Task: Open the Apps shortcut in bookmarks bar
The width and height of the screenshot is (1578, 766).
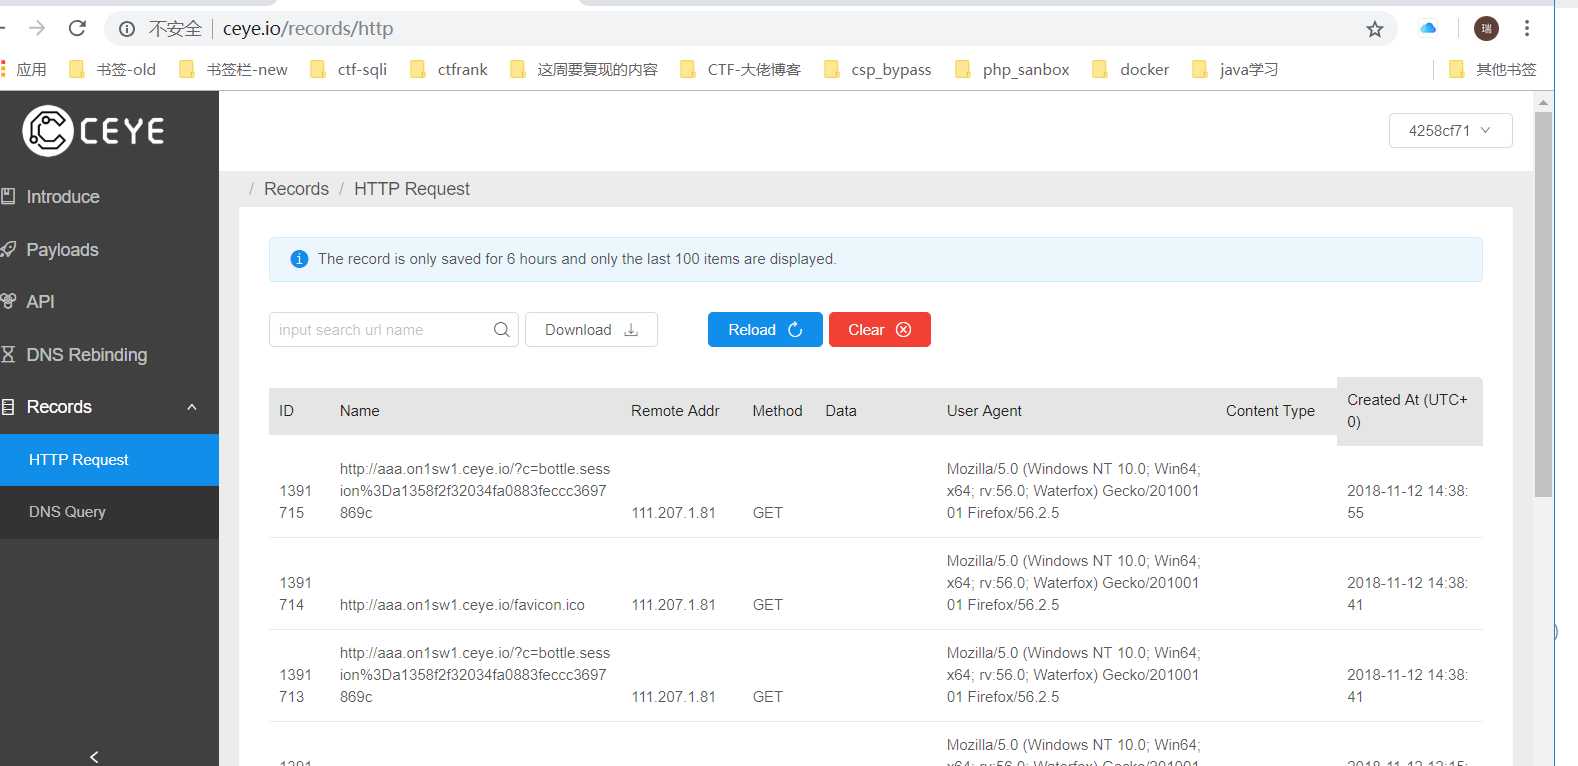Action: [x=24, y=69]
